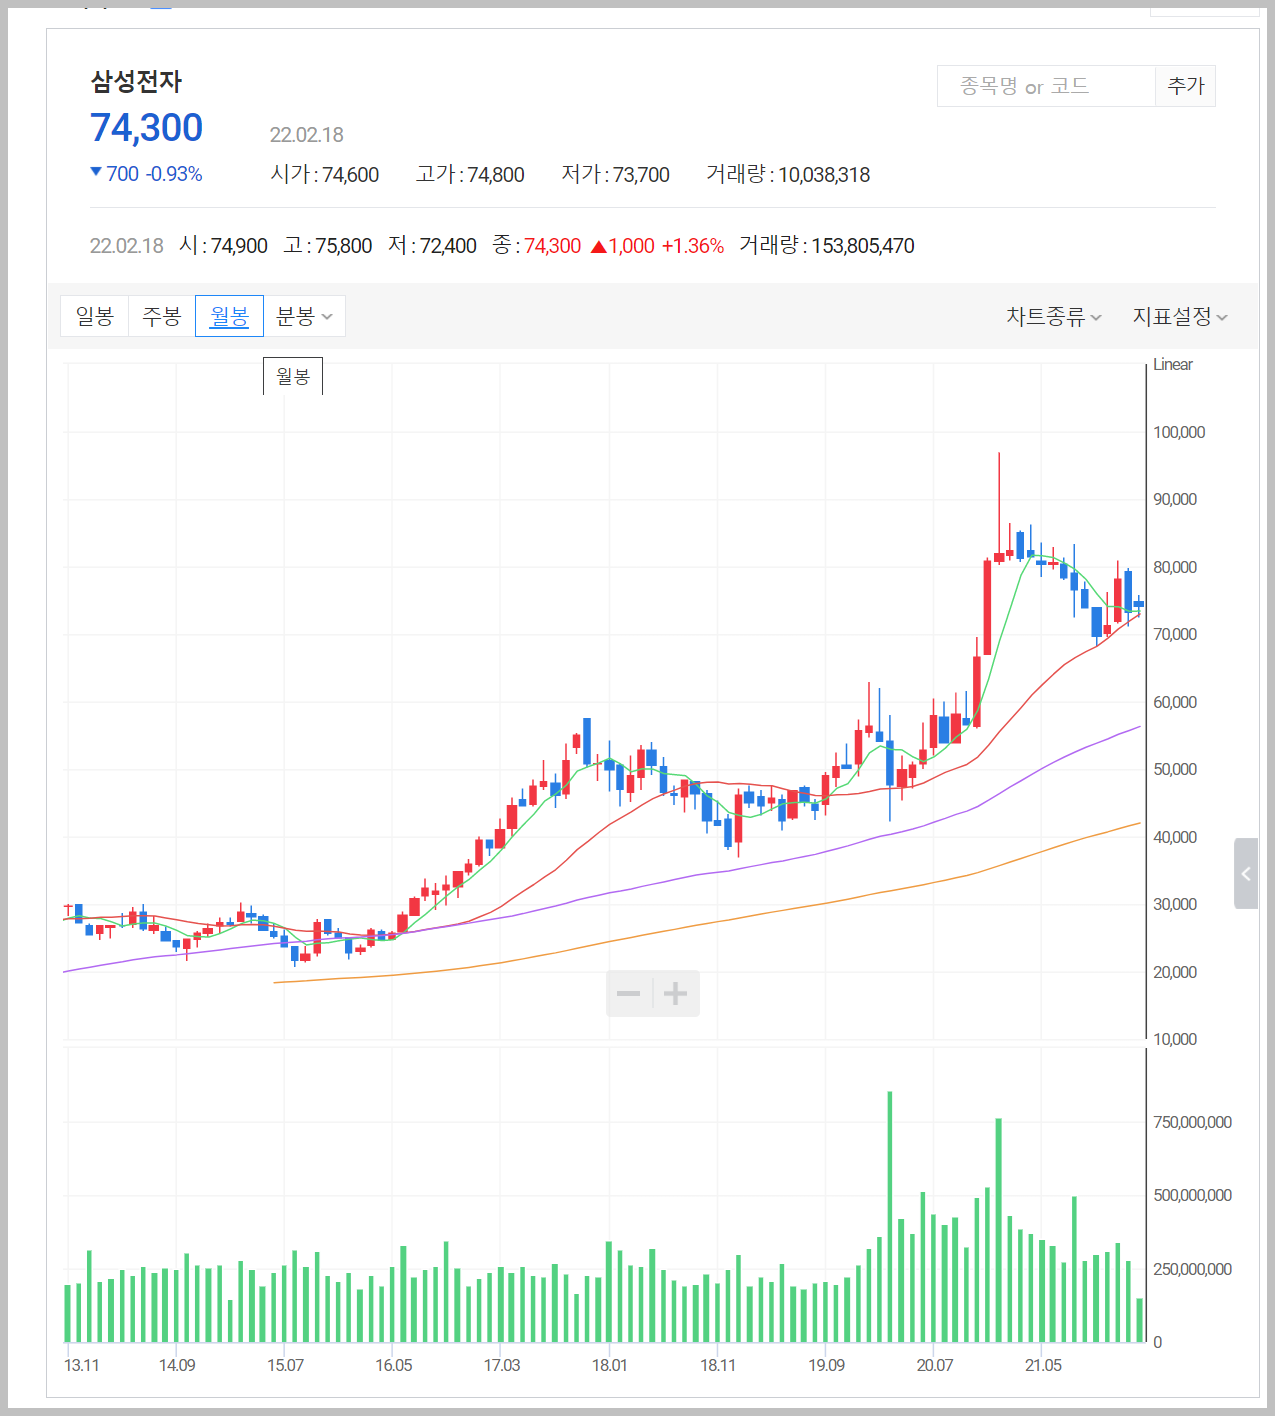Zoom out chart with minus icon

tap(629, 993)
